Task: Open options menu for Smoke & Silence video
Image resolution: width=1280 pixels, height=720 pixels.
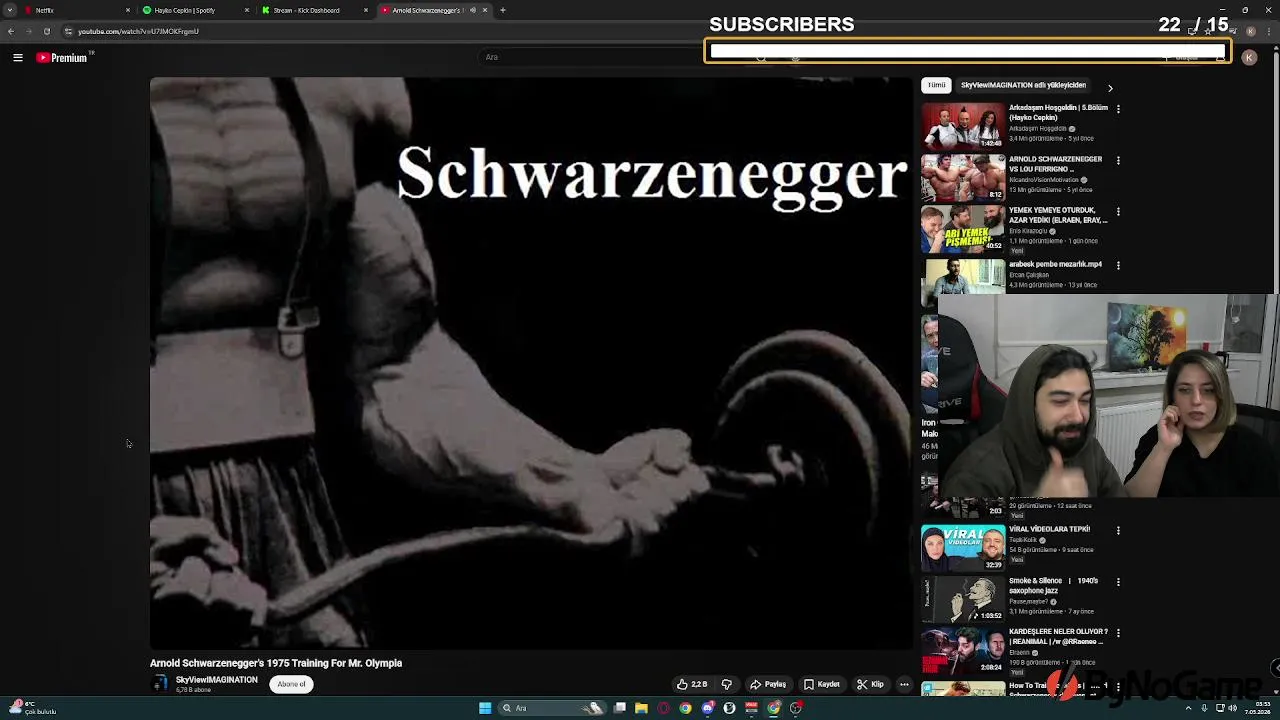Action: (x=1118, y=582)
